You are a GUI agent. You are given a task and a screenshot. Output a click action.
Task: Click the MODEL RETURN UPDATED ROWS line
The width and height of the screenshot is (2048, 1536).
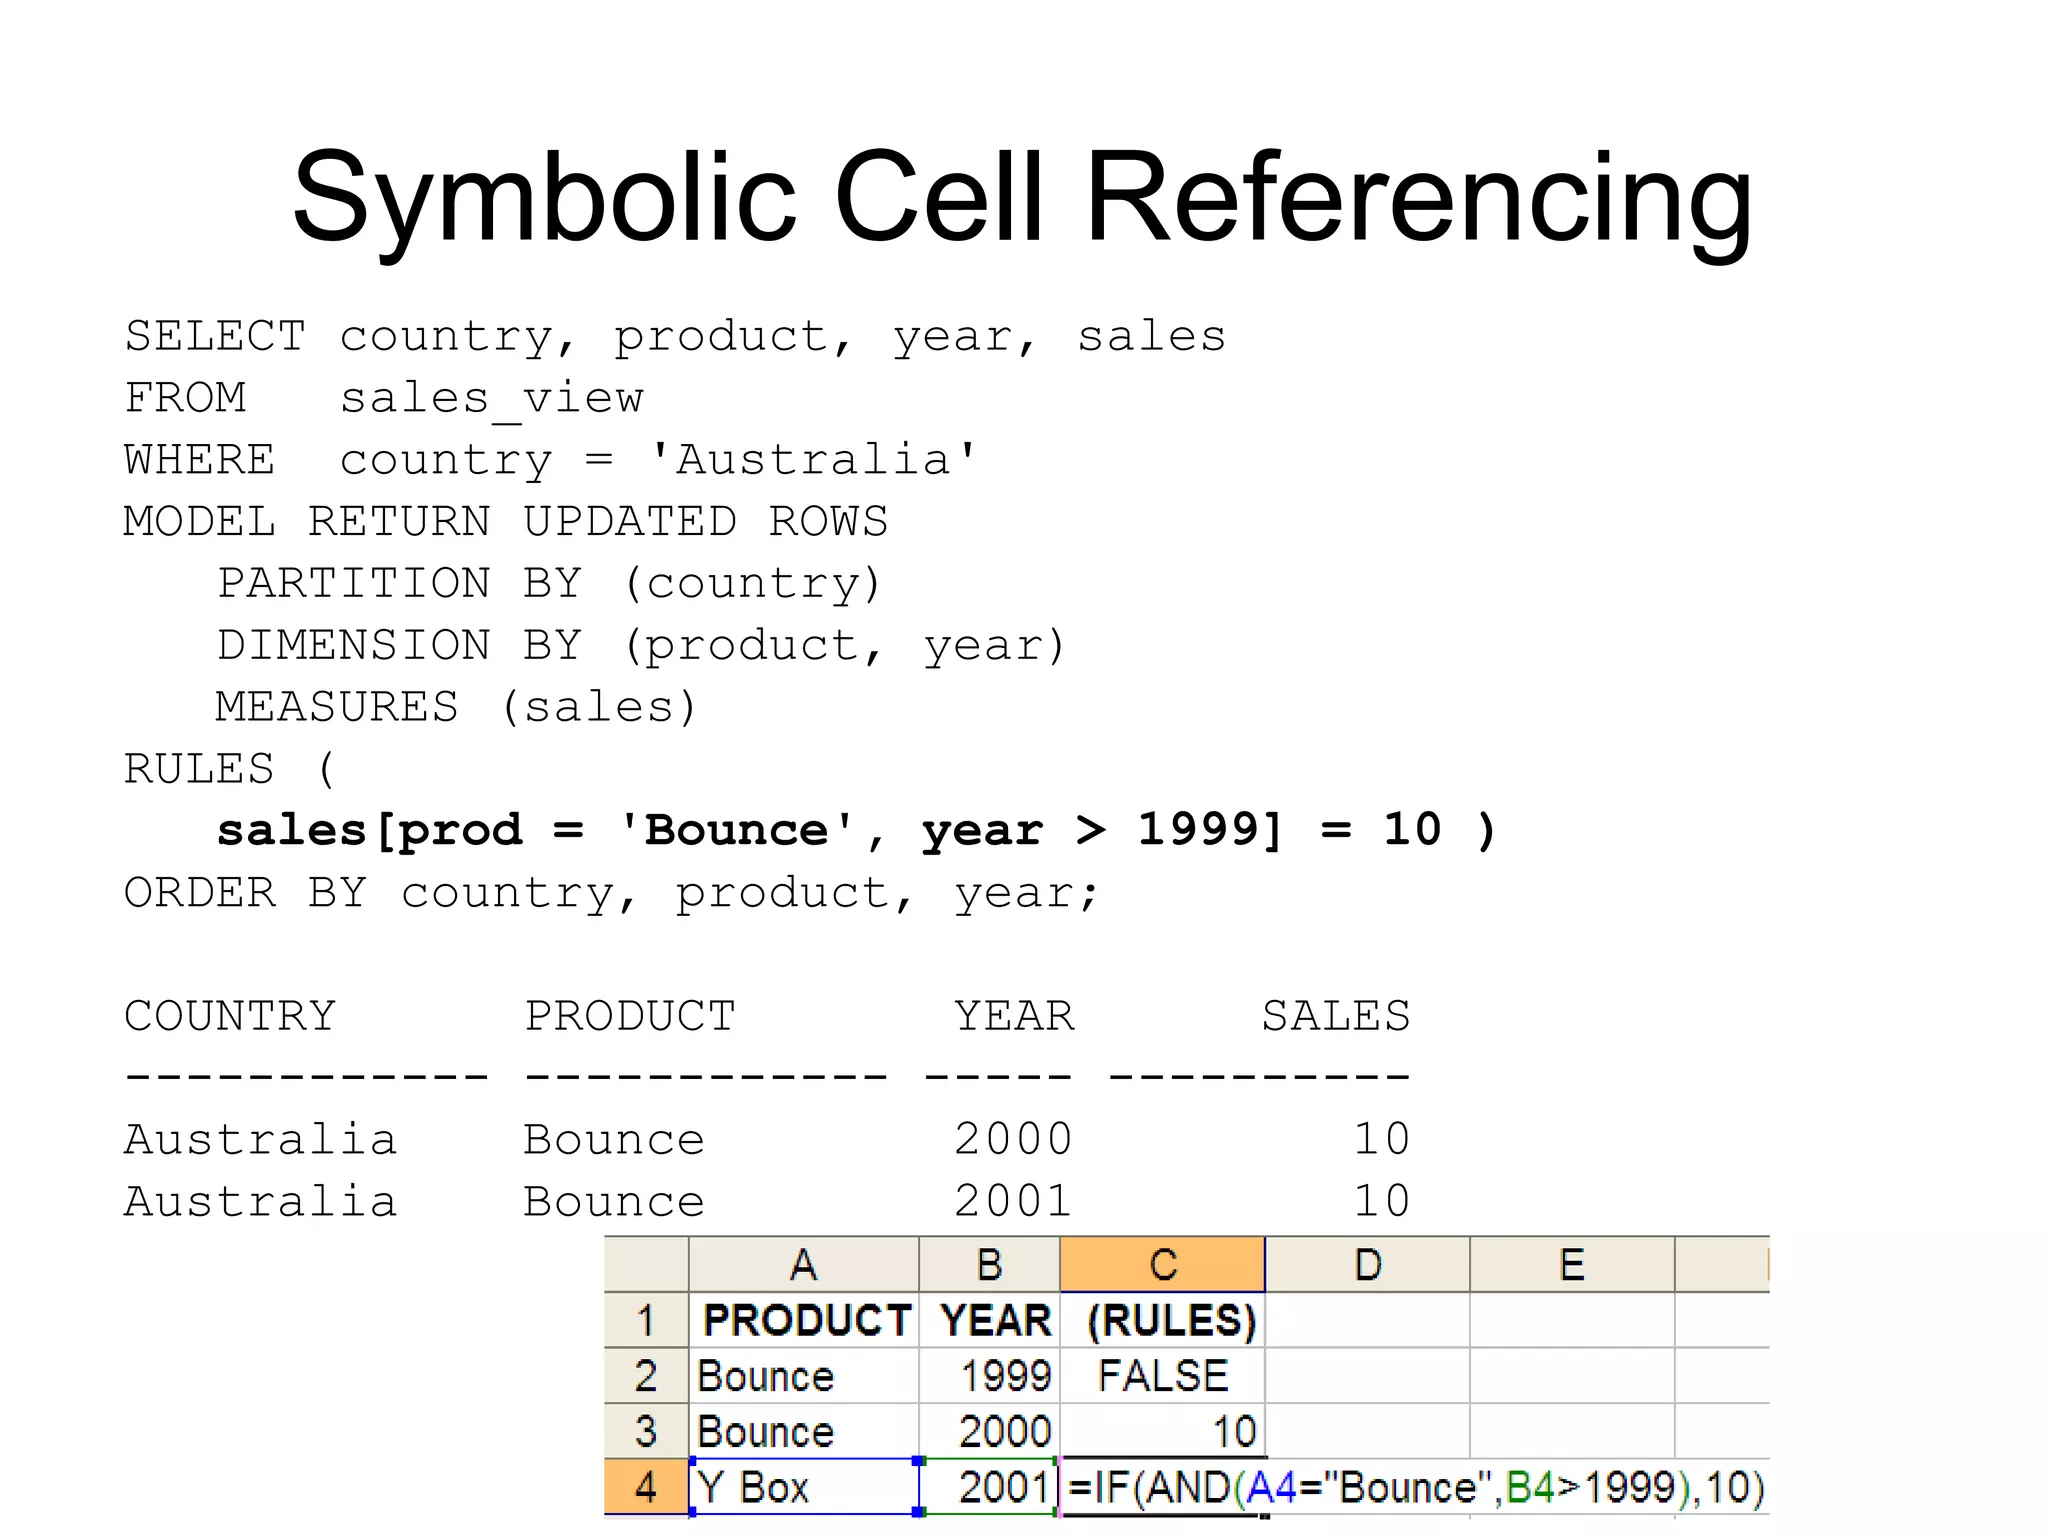point(506,522)
